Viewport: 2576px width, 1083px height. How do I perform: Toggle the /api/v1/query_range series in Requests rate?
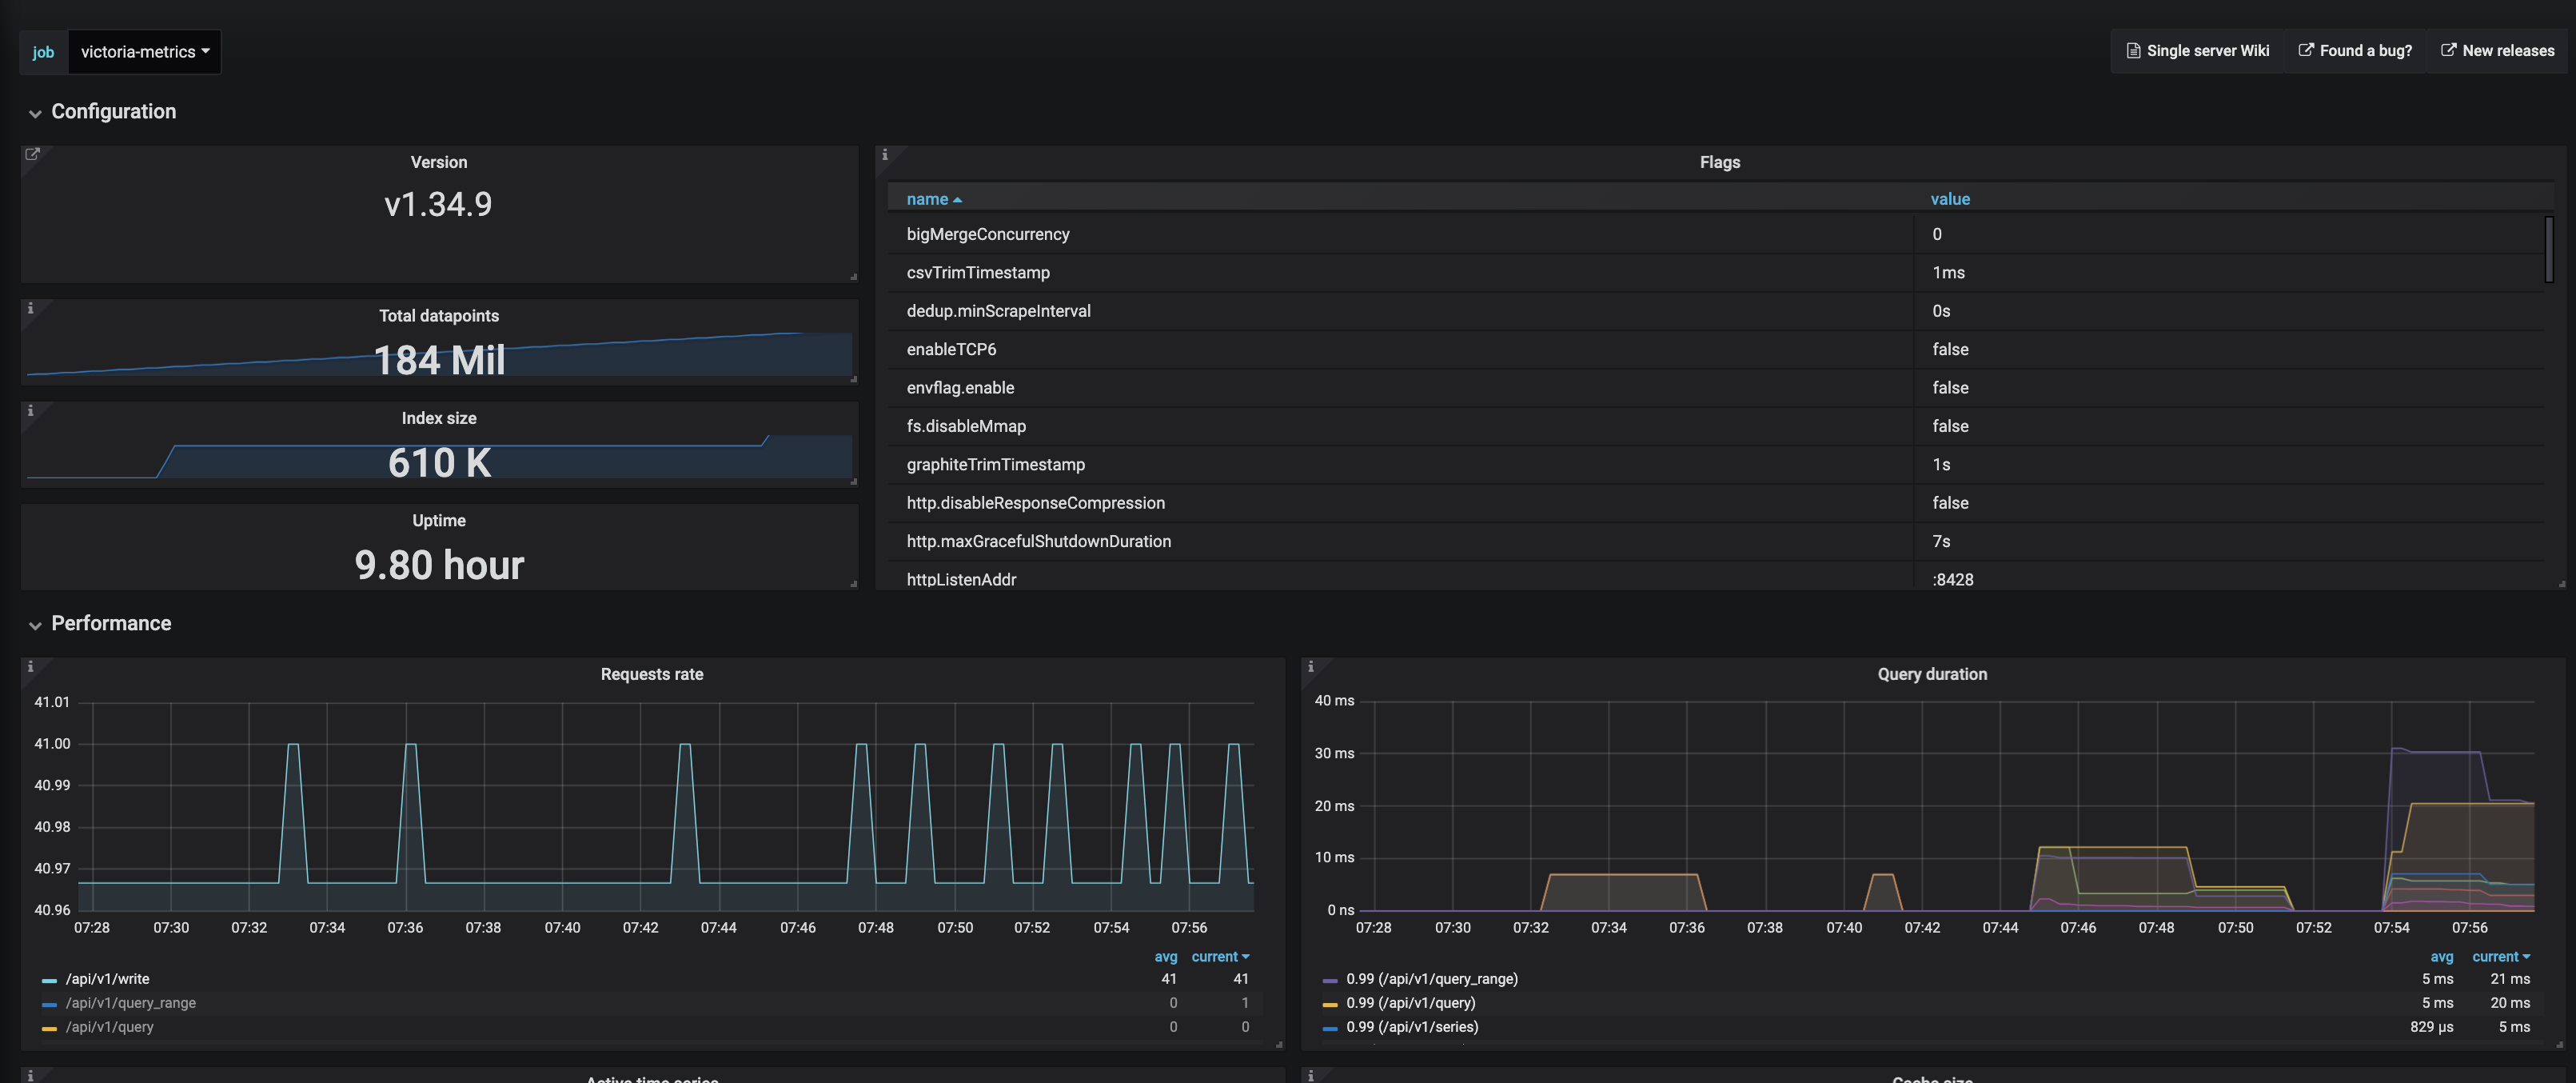pyautogui.click(x=131, y=1003)
